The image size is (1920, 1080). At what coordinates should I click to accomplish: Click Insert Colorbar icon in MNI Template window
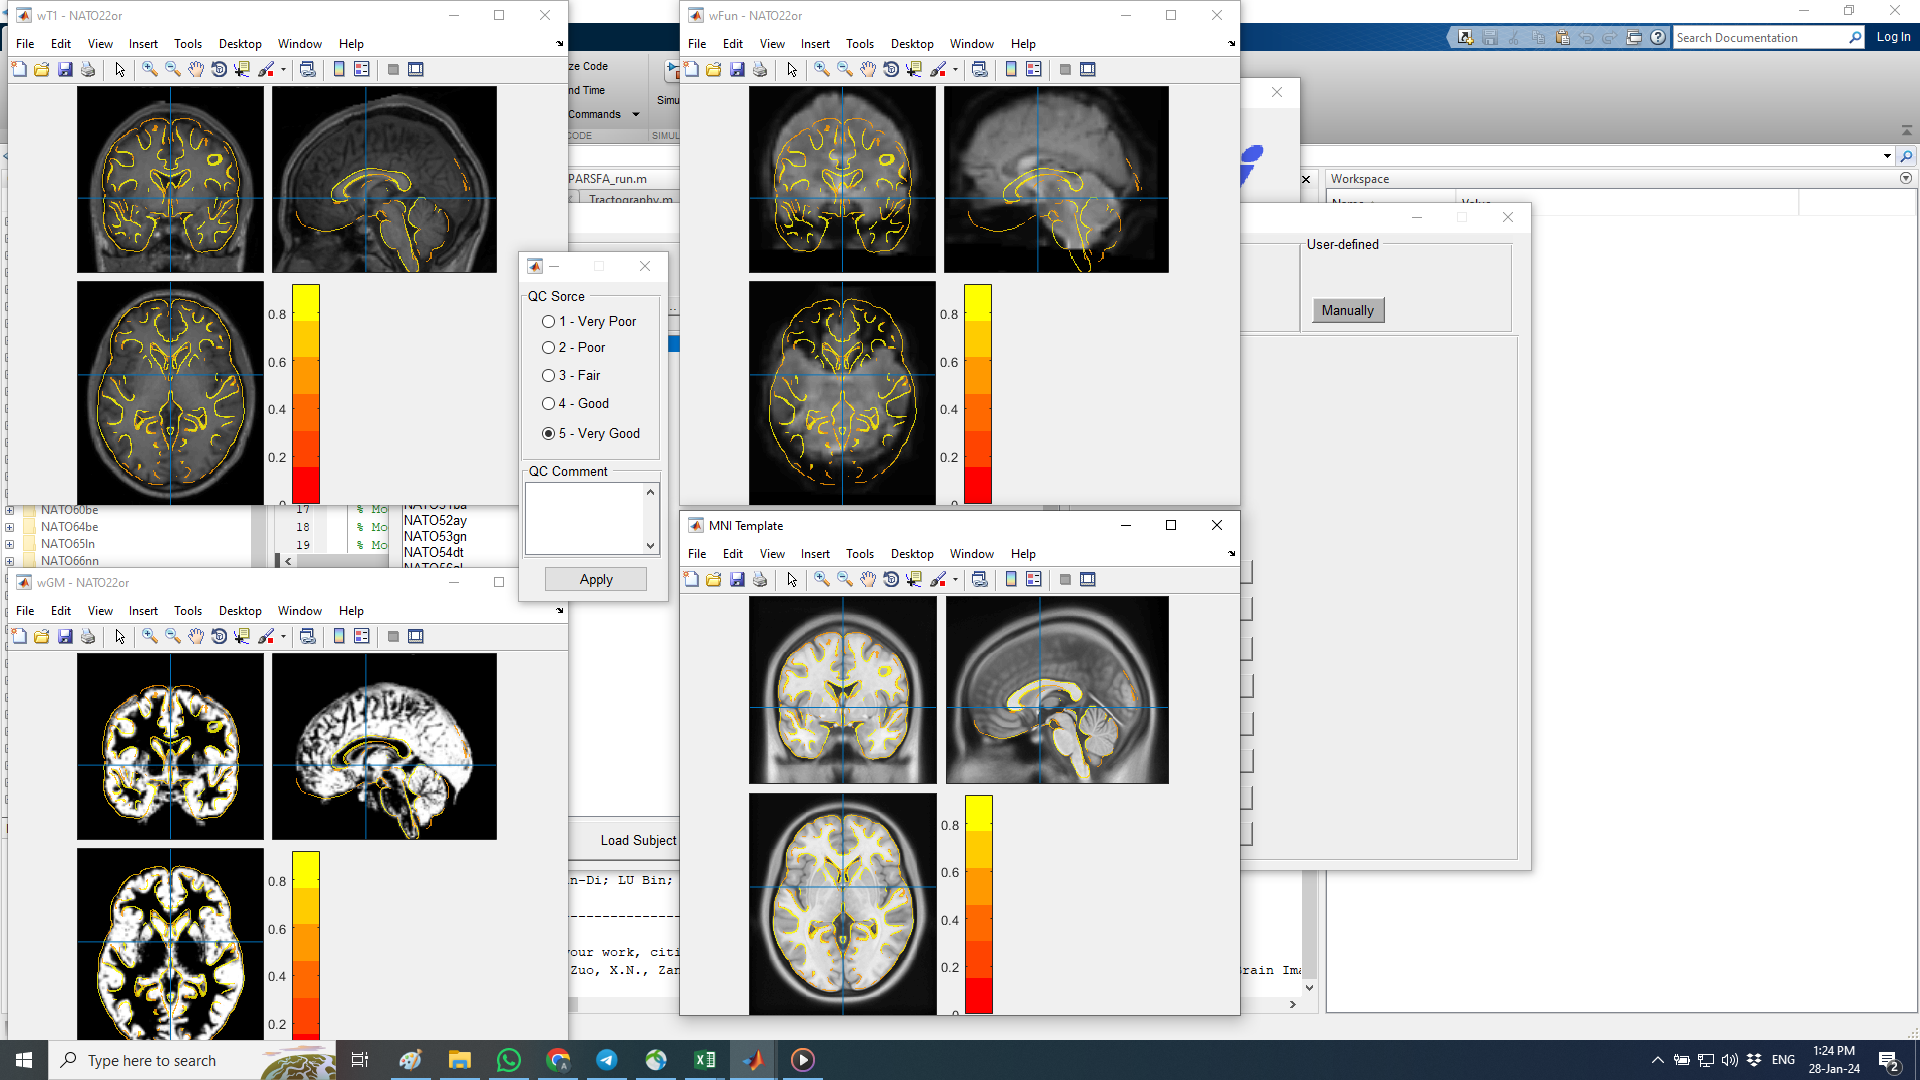[1011, 579]
